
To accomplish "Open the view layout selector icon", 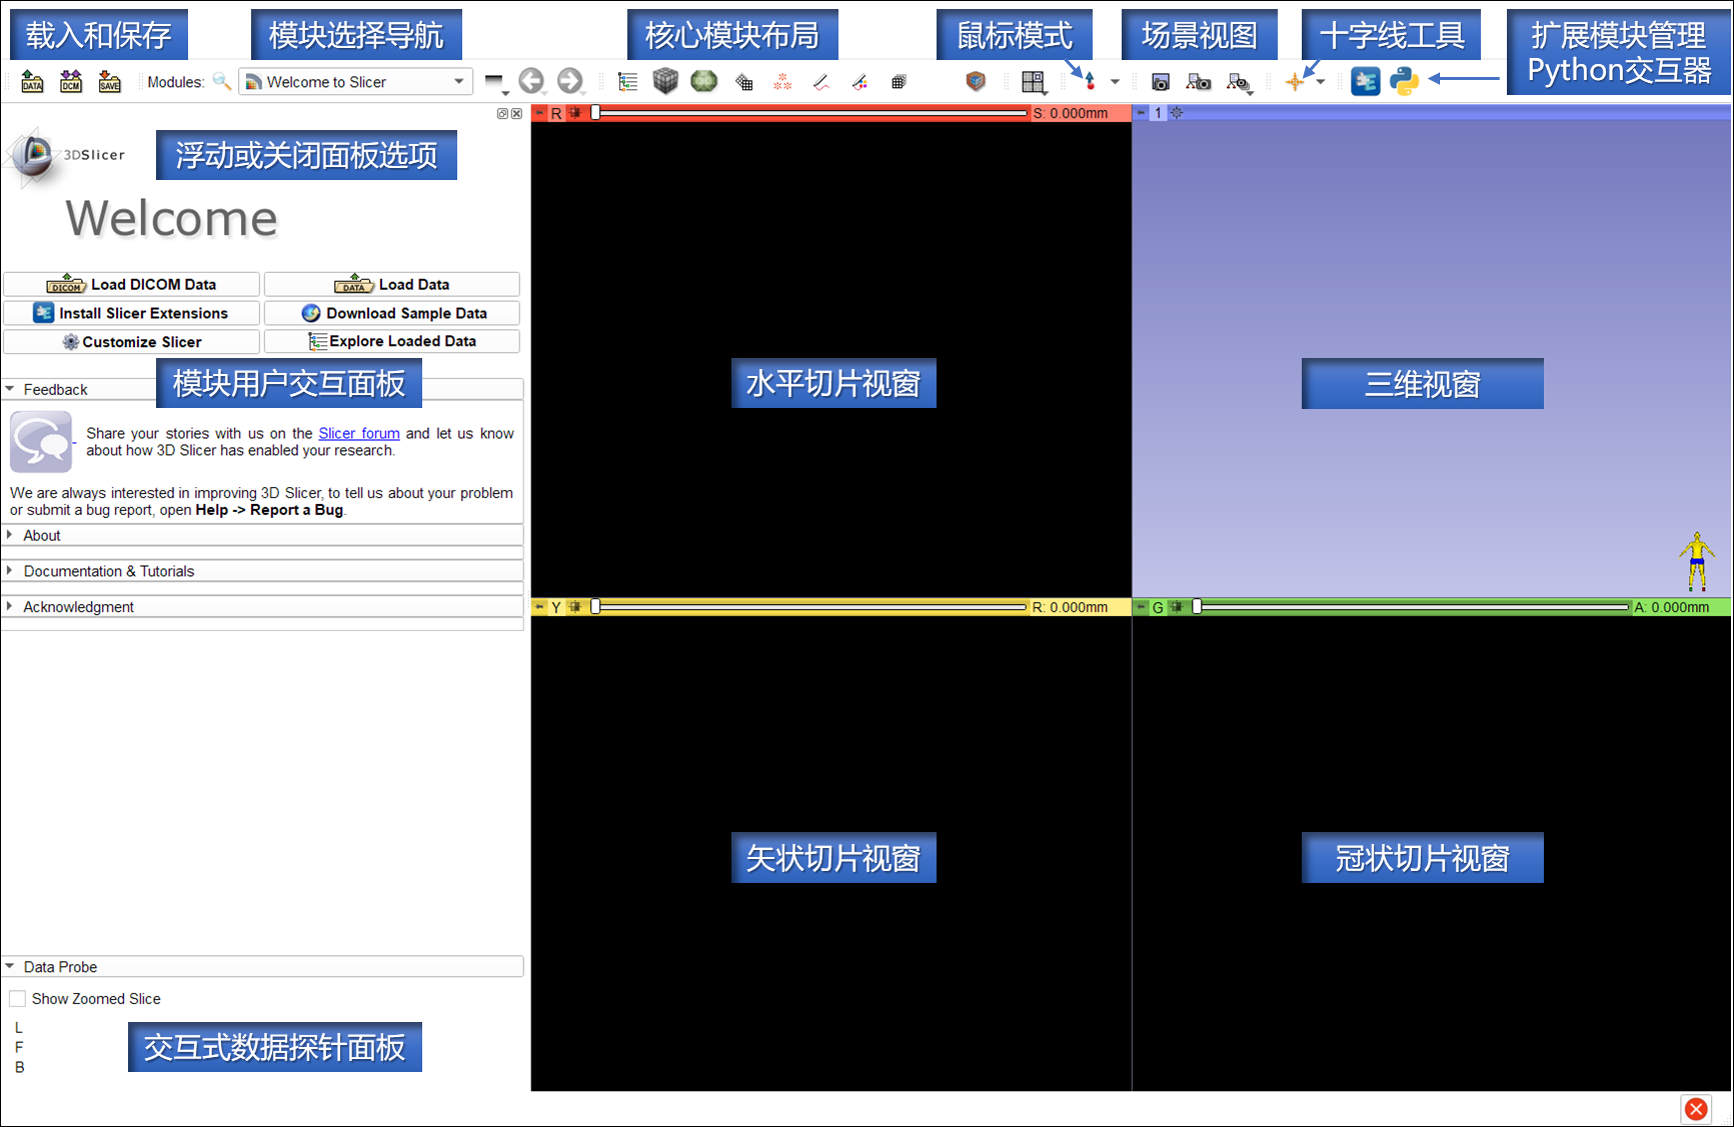I will tap(1034, 82).
